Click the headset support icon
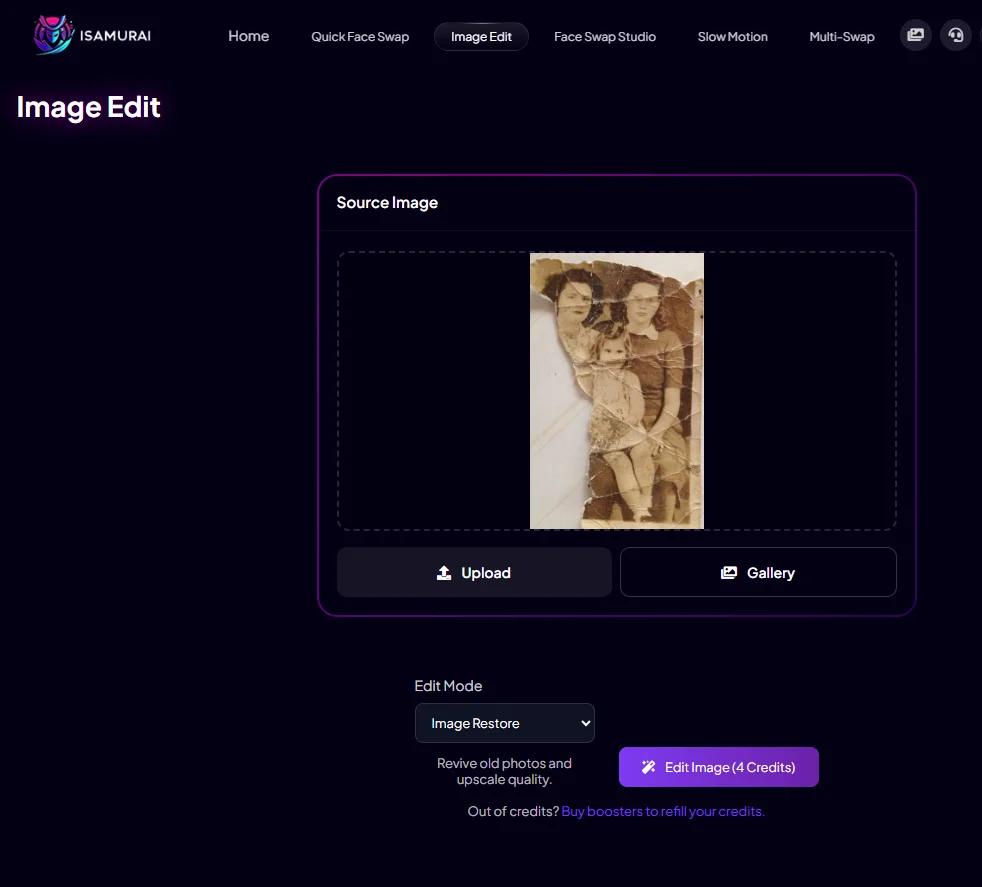The width and height of the screenshot is (982, 887). (955, 35)
